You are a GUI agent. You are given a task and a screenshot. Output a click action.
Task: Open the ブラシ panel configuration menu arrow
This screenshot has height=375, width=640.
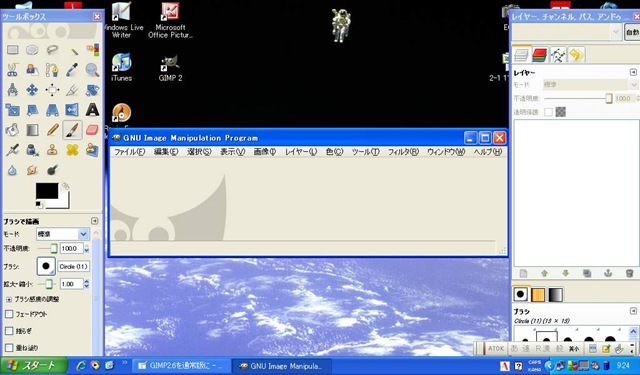(633, 311)
